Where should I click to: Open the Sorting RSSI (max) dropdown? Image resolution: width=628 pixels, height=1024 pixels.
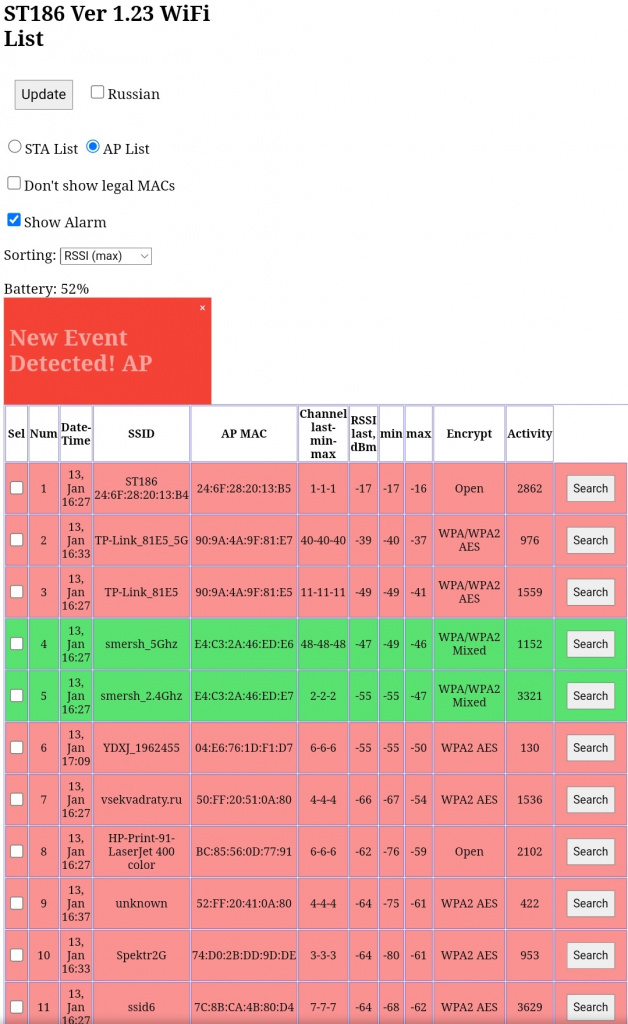point(106,256)
